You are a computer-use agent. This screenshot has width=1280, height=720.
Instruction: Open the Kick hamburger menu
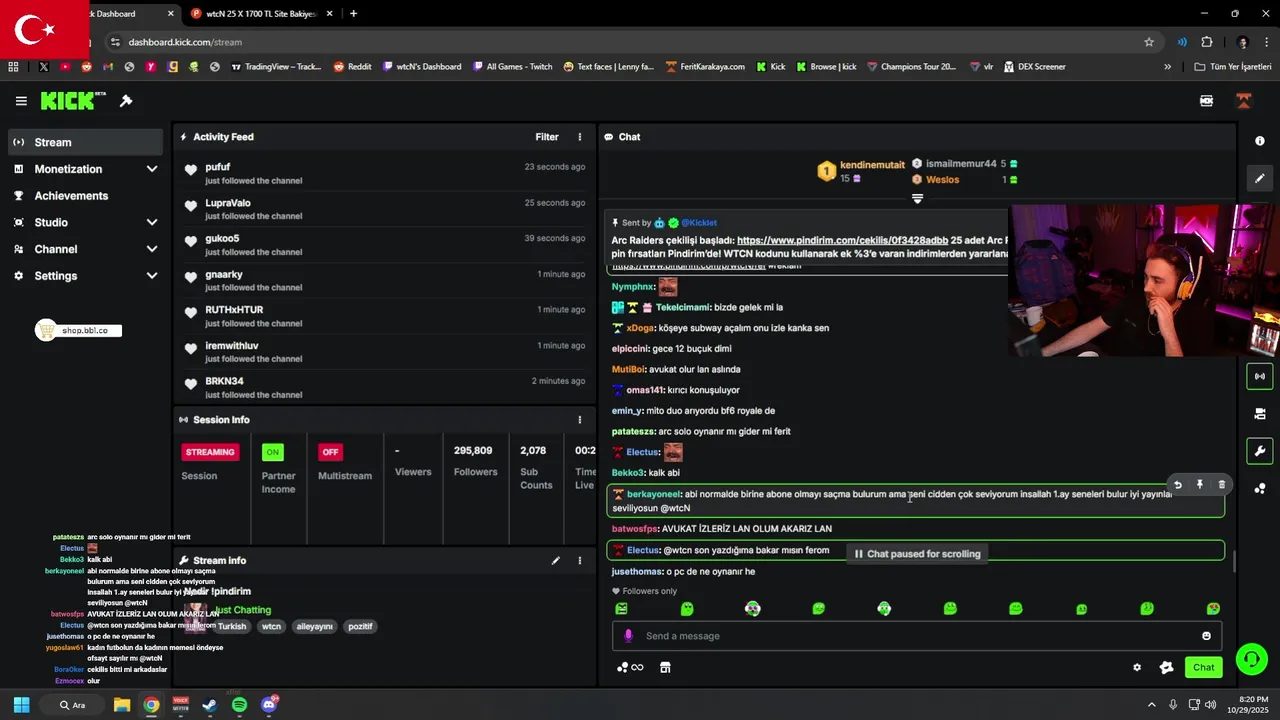coord(21,101)
